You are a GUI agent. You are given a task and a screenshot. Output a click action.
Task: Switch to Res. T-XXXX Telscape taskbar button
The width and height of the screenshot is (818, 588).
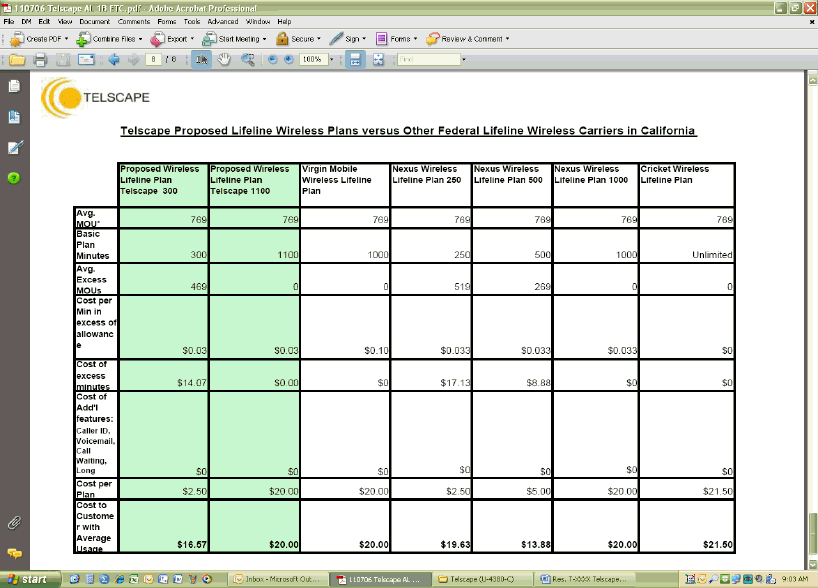[584, 579]
